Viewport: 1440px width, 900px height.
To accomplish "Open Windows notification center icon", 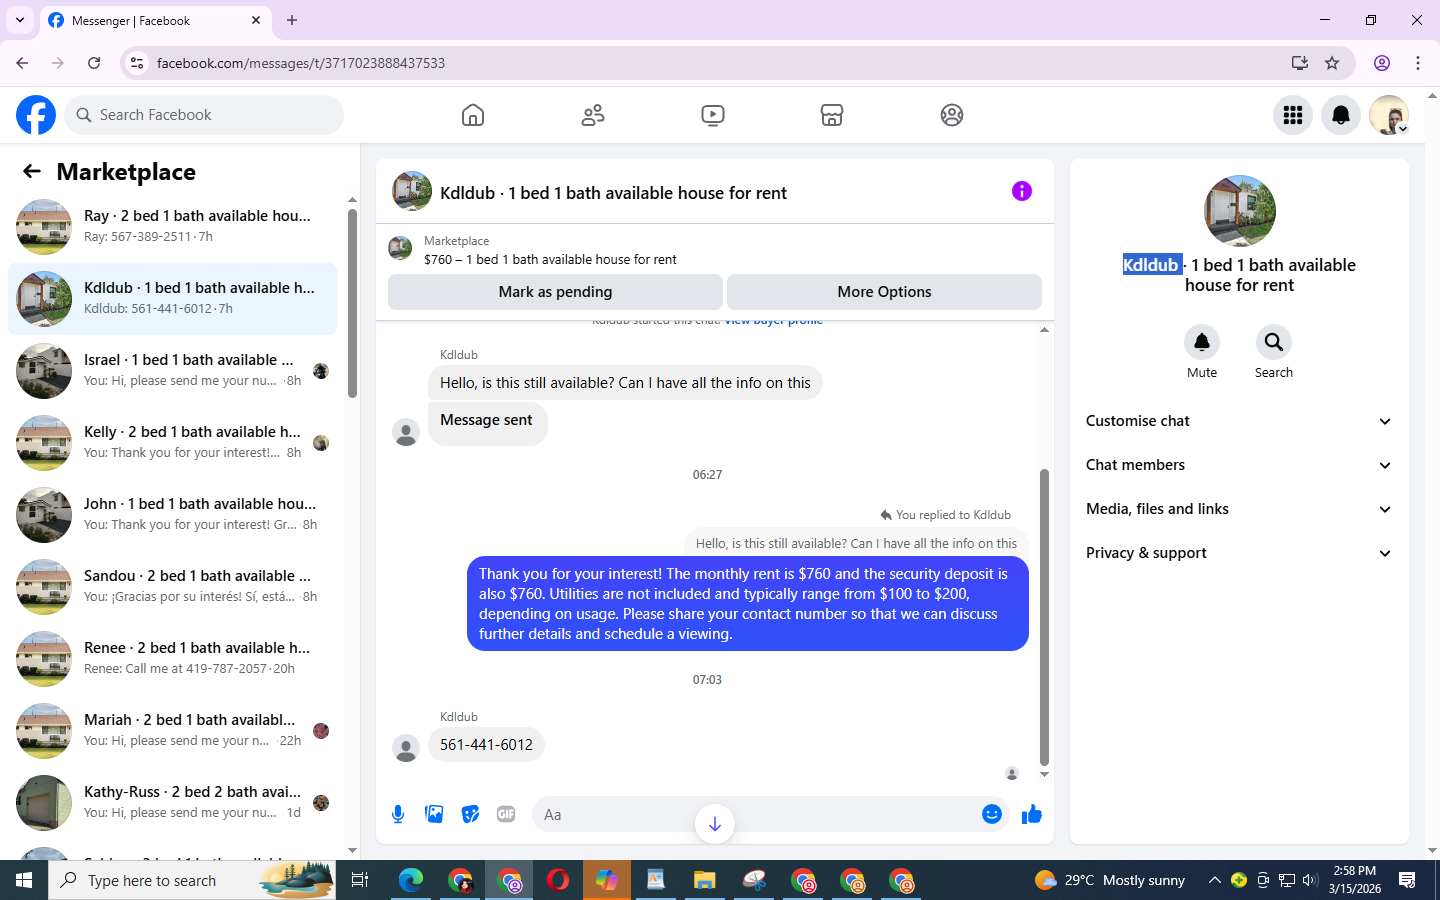I will (x=1407, y=880).
